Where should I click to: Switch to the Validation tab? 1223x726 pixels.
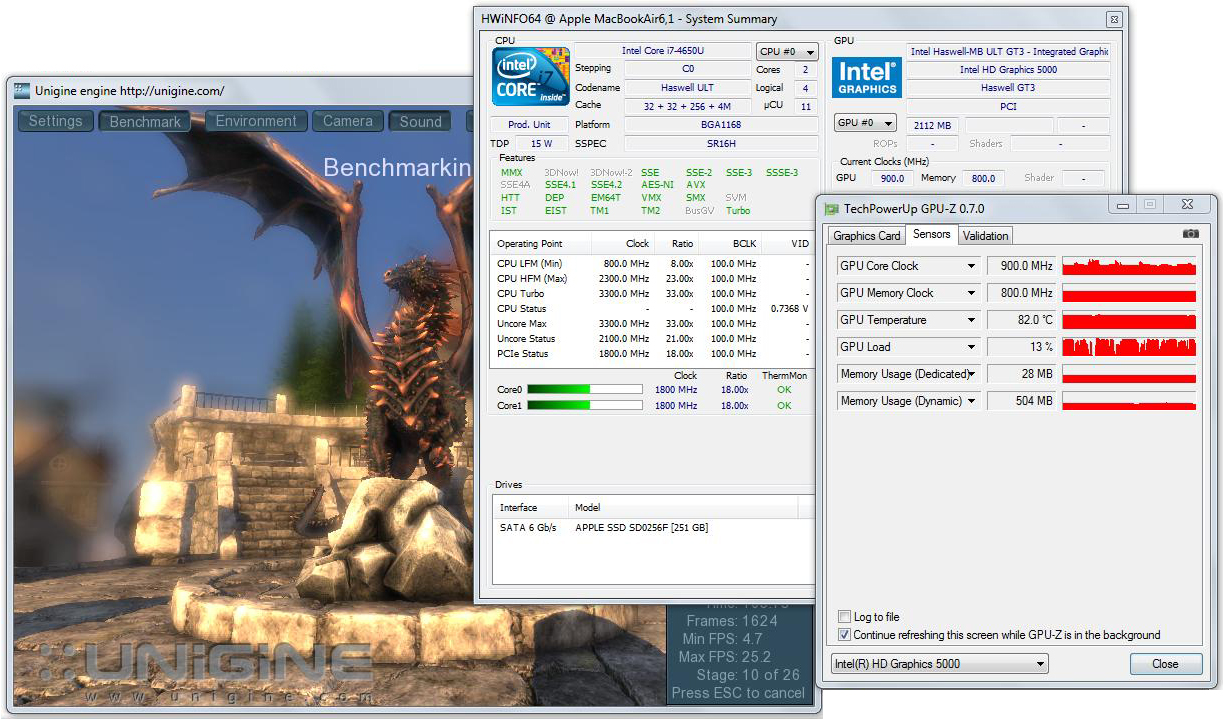tap(986, 236)
